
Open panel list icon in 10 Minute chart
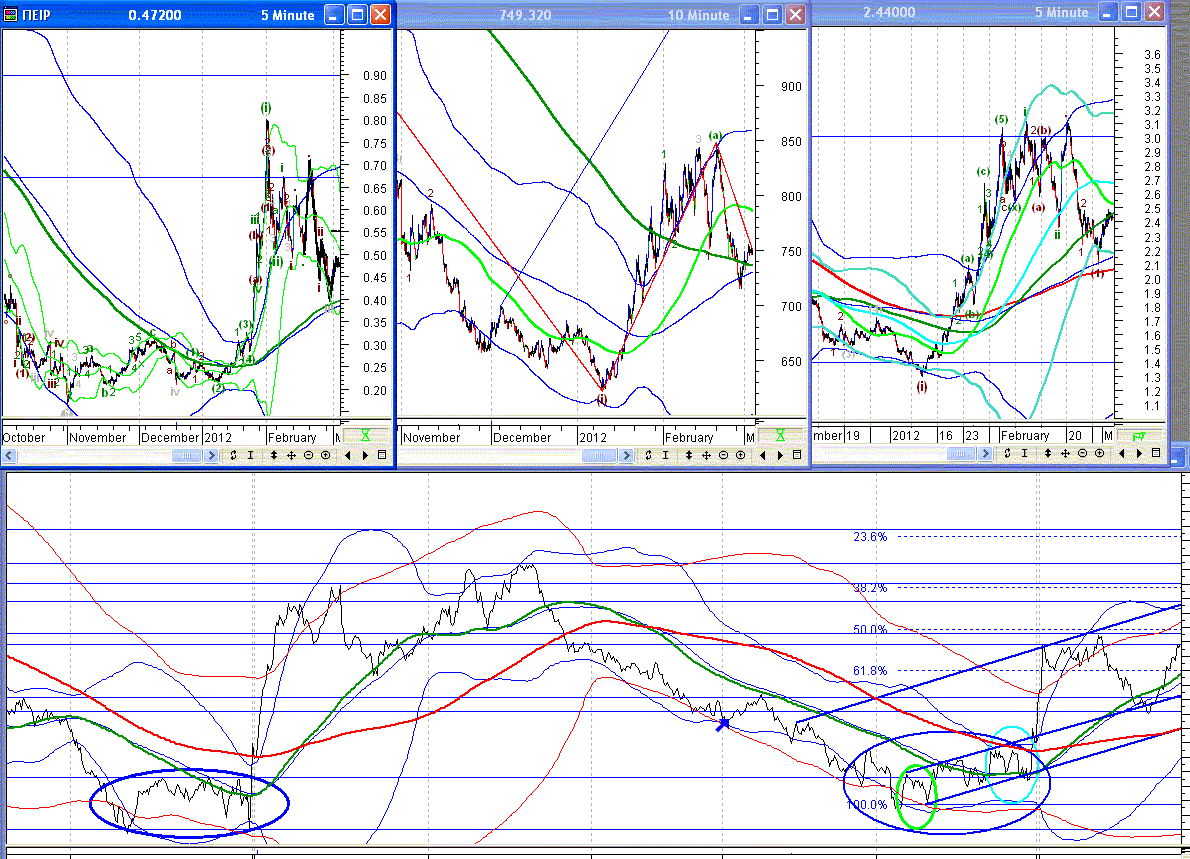(797, 455)
